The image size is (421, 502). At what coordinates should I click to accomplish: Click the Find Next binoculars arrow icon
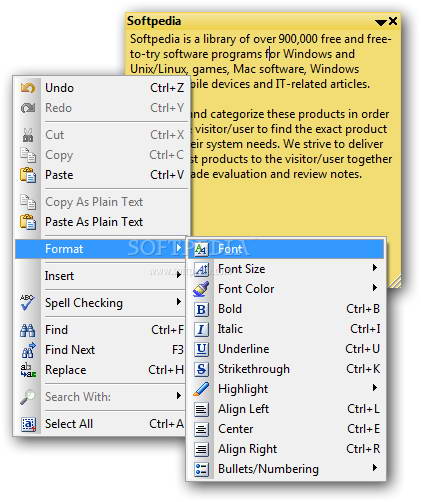coord(28,350)
